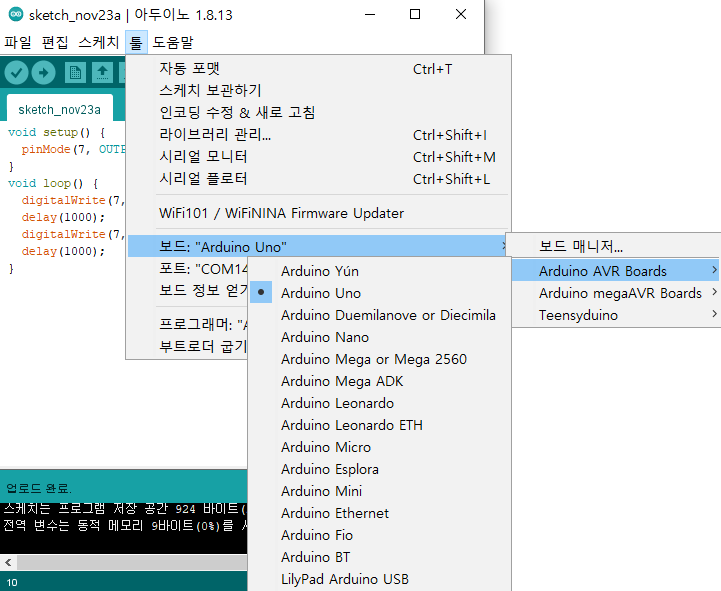The width and height of the screenshot is (721, 591).
Task: Choose 스케치 보관하기 menu entry
Action: [x=318, y=91]
